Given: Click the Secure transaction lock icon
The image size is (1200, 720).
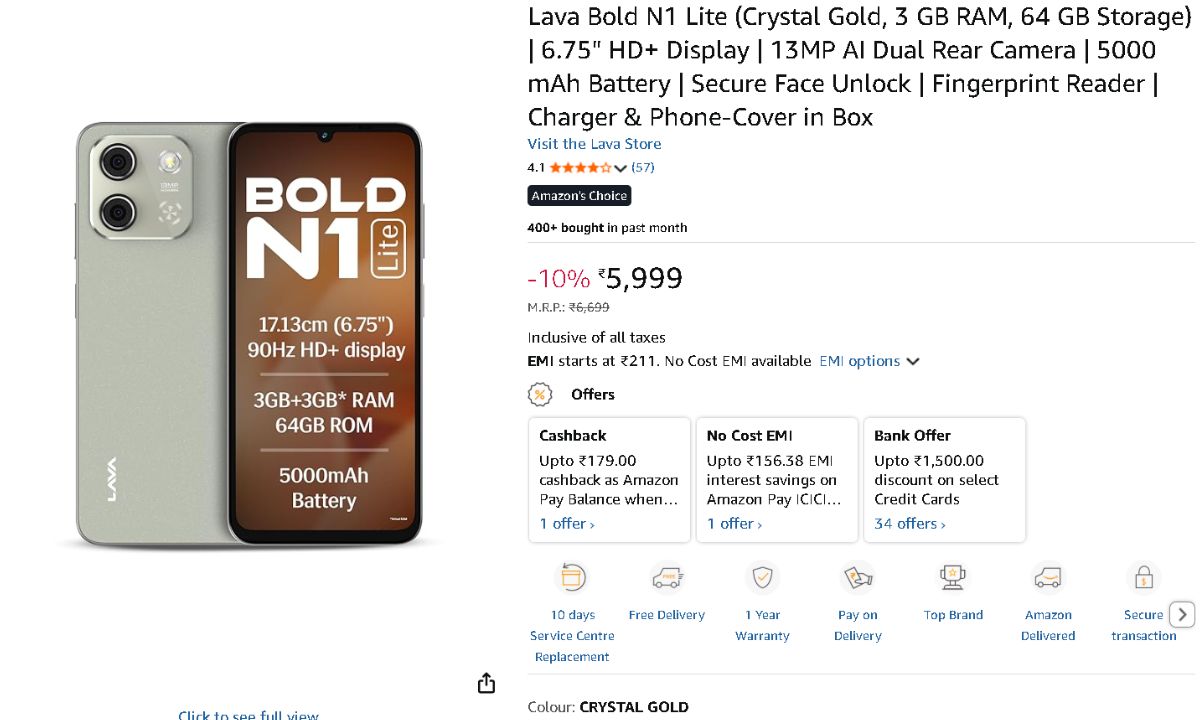Looking at the screenshot, I should pos(1142,577).
